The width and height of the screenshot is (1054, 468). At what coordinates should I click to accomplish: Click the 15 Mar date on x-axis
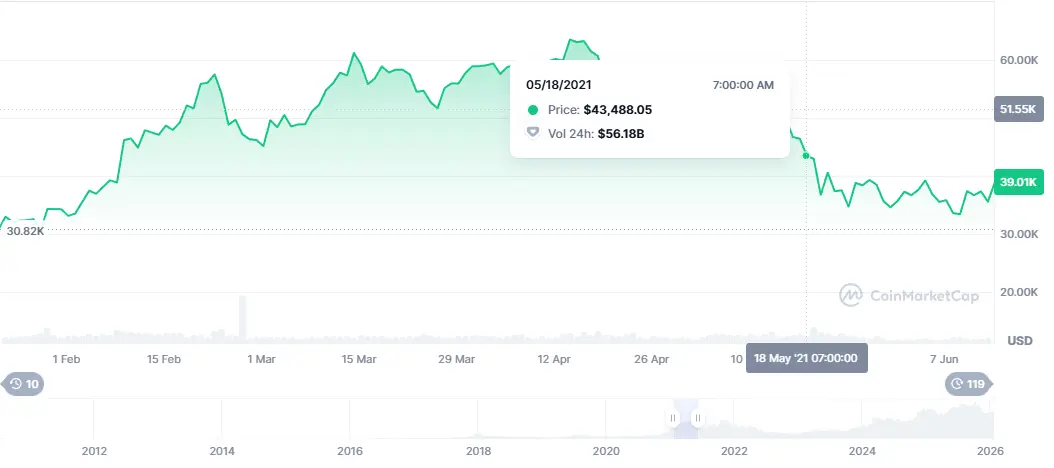pos(359,359)
